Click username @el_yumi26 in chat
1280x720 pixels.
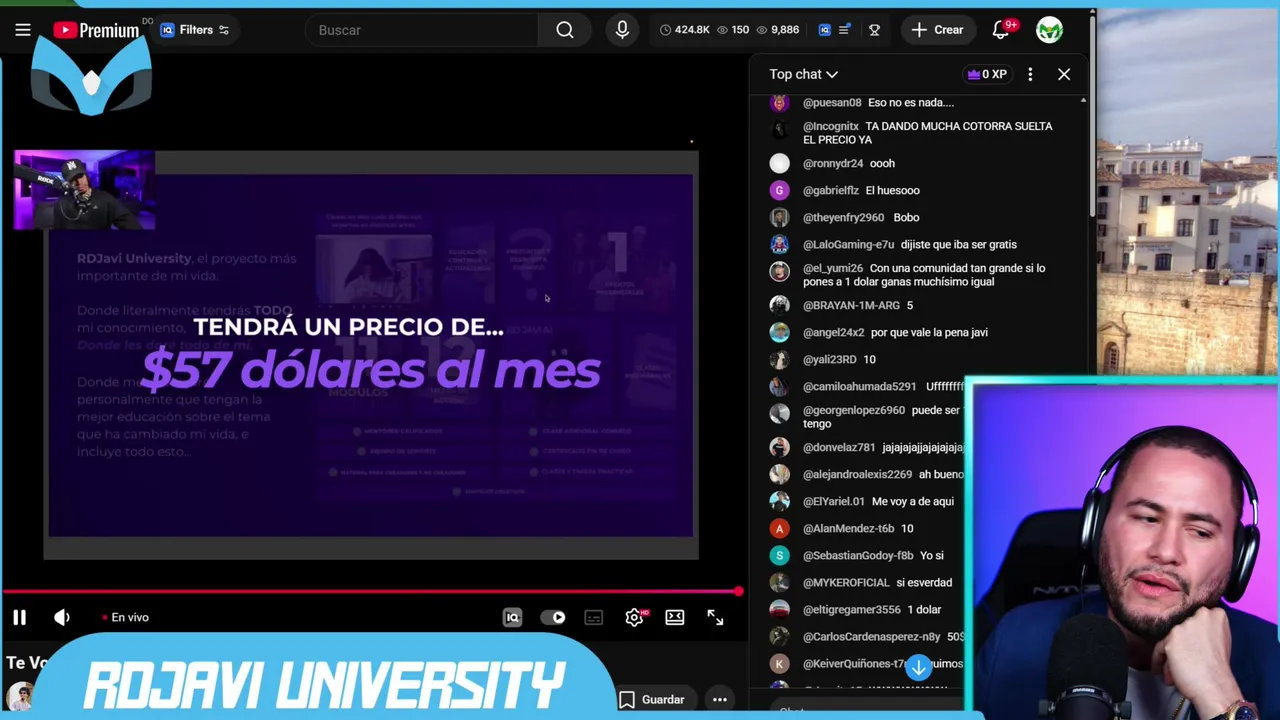pyautogui.click(x=832, y=268)
